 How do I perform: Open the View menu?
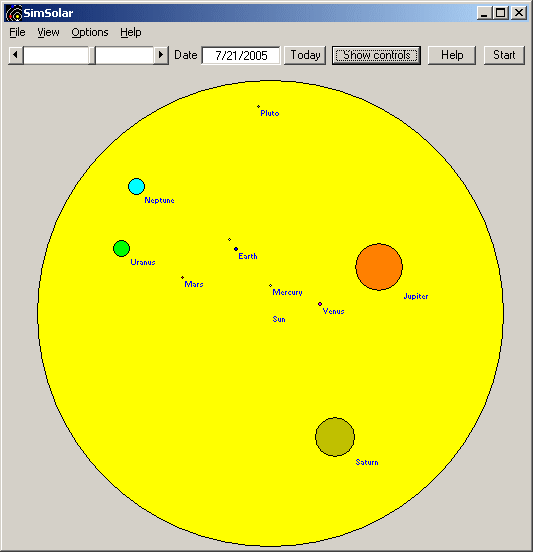[49, 32]
